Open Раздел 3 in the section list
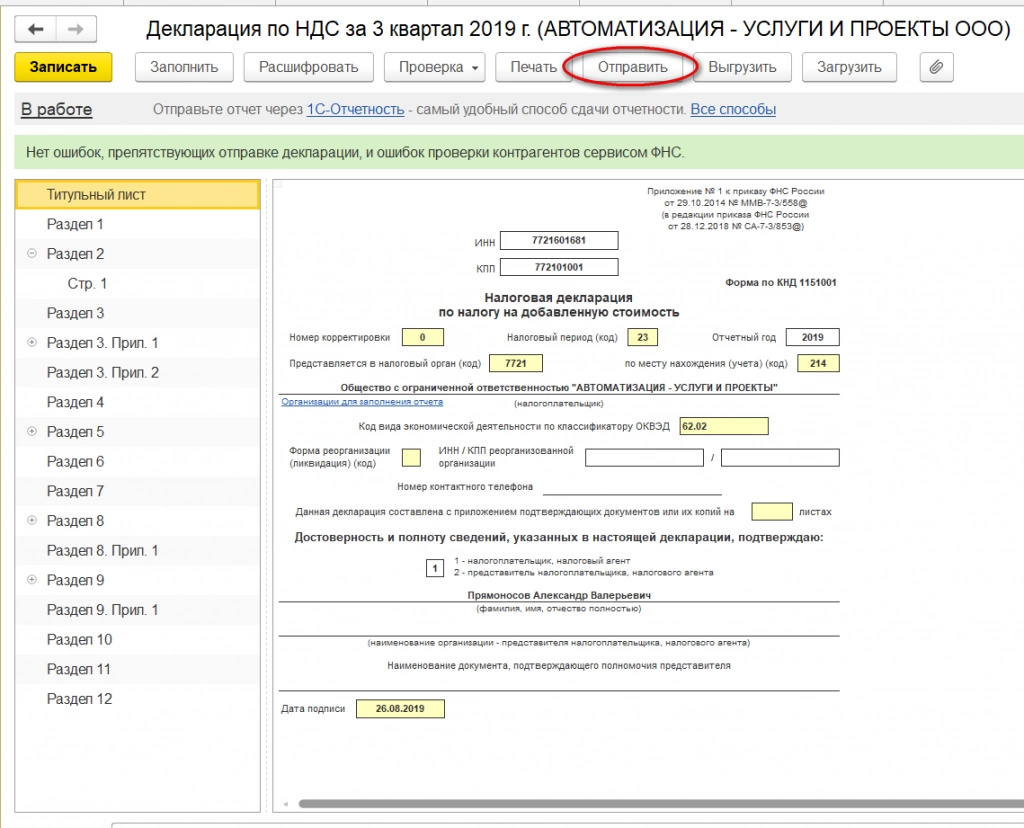The height and width of the screenshot is (828, 1024). pyautogui.click(x=137, y=313)
